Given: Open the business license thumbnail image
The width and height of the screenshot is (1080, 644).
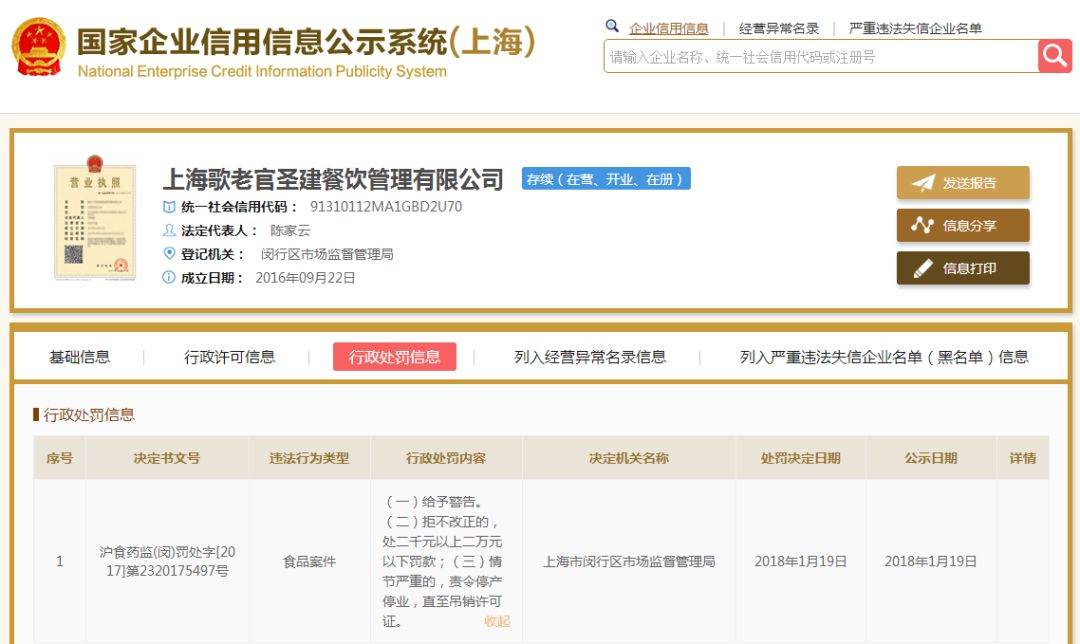Looking at the screenshot, I should [x=95, y=218].
